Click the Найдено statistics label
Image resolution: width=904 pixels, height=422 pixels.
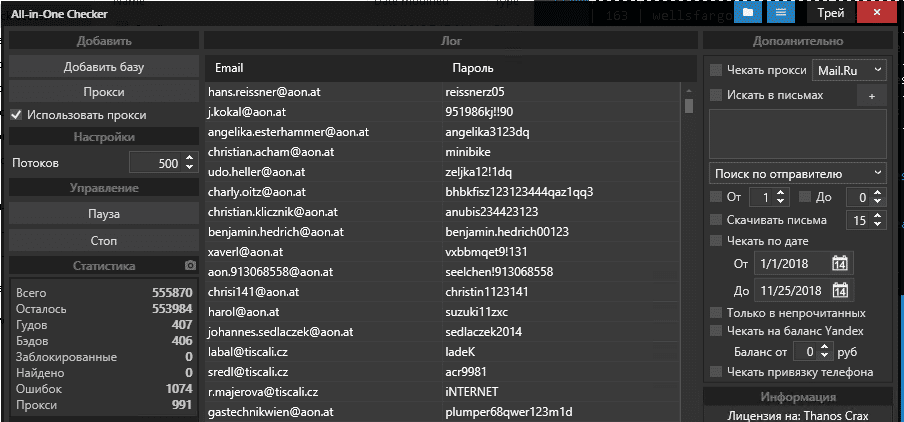pos(40,373)
